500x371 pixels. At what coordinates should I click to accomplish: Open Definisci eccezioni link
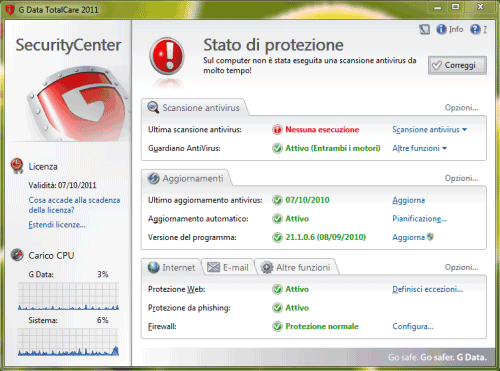click(x=427, y=289)
